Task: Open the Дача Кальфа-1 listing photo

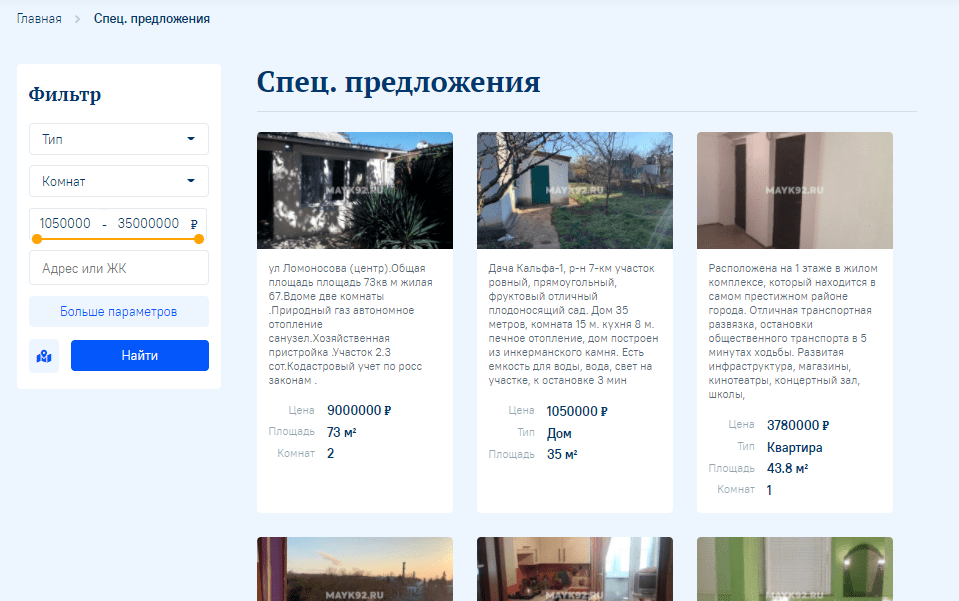Action: click(x=574, y=190)
